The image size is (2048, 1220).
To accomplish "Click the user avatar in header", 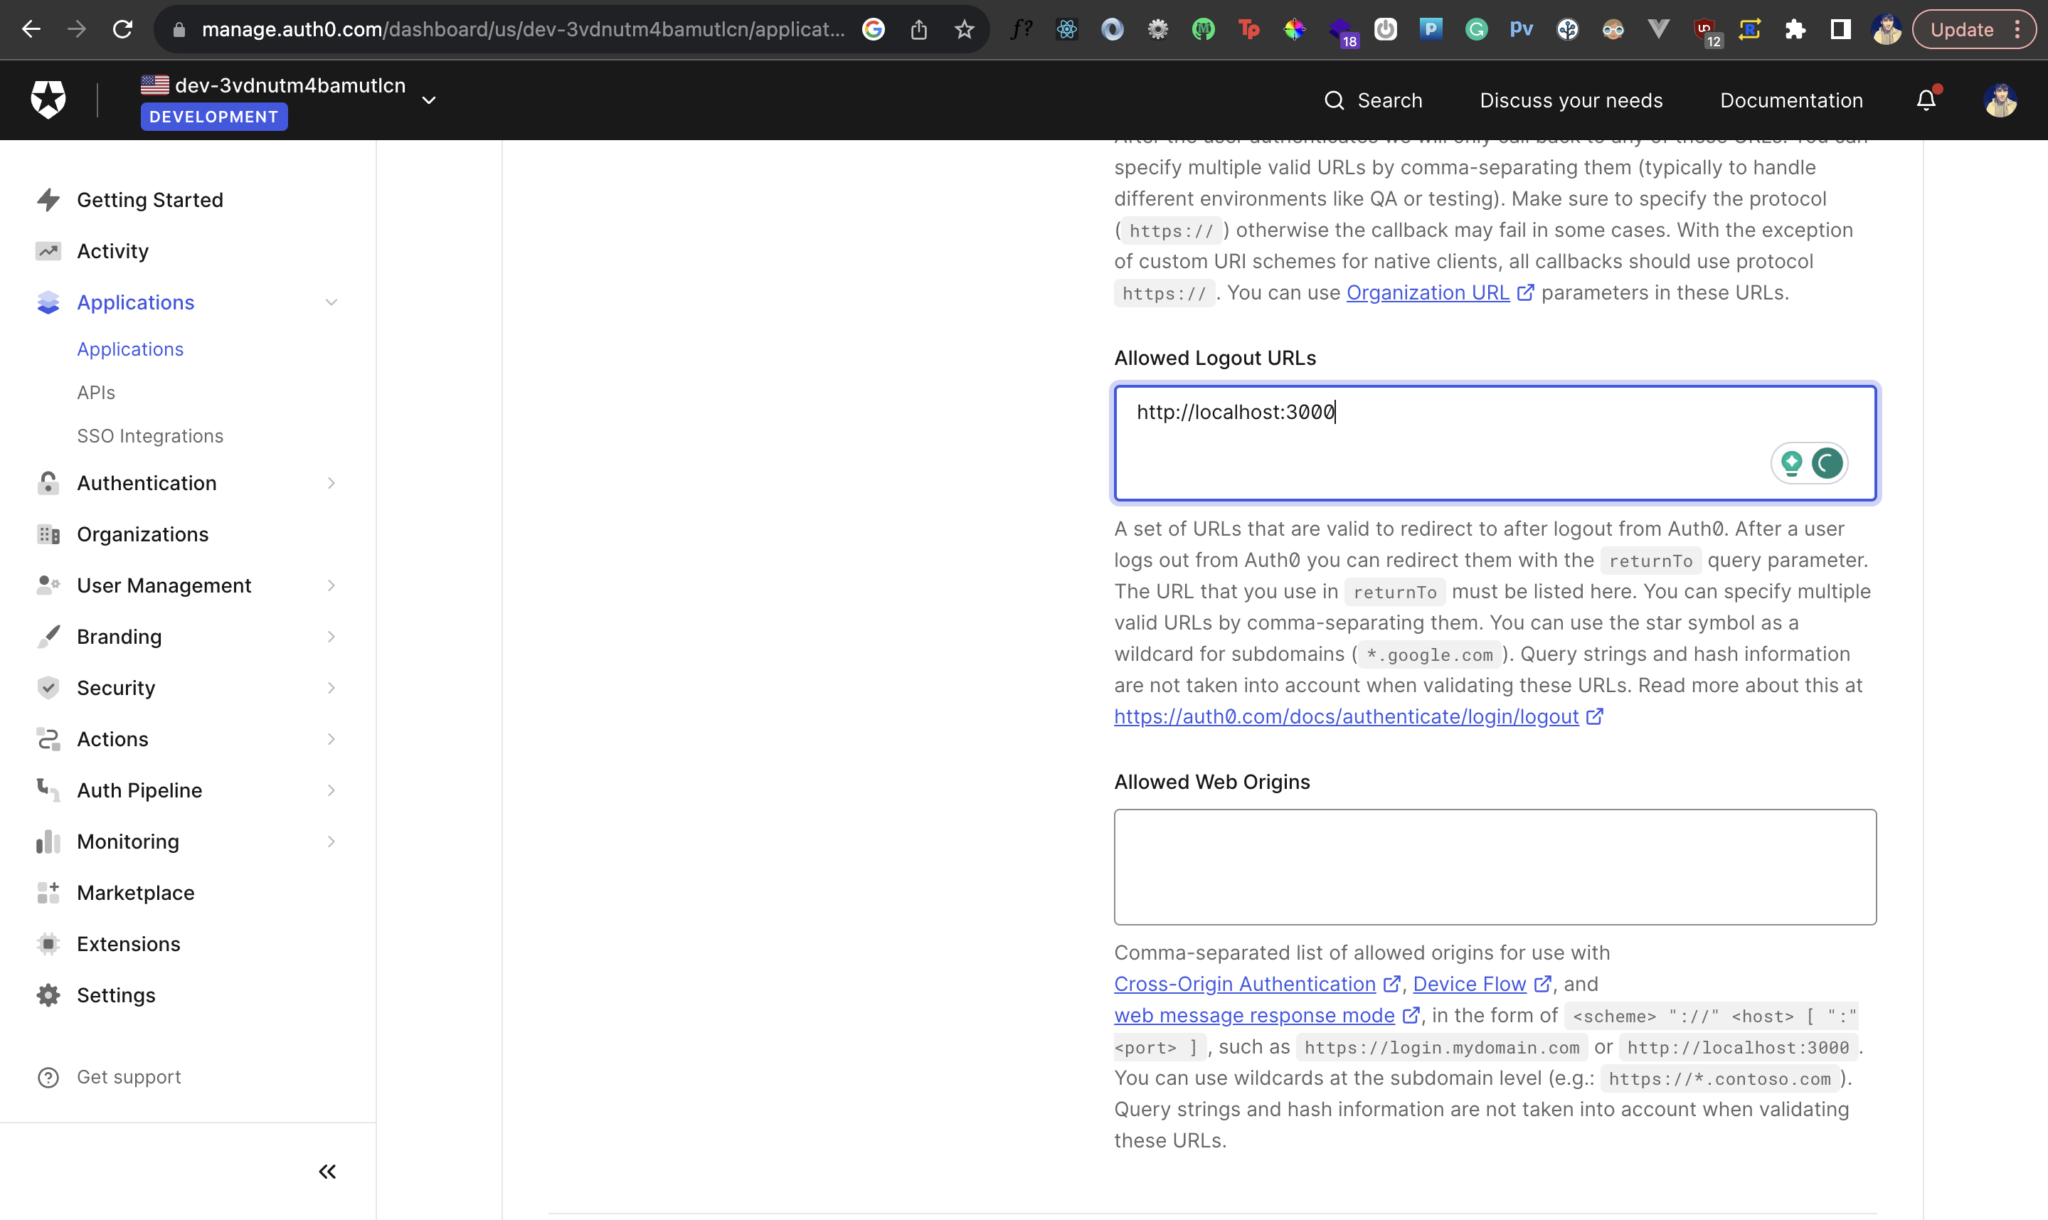I will [2000, 100].
